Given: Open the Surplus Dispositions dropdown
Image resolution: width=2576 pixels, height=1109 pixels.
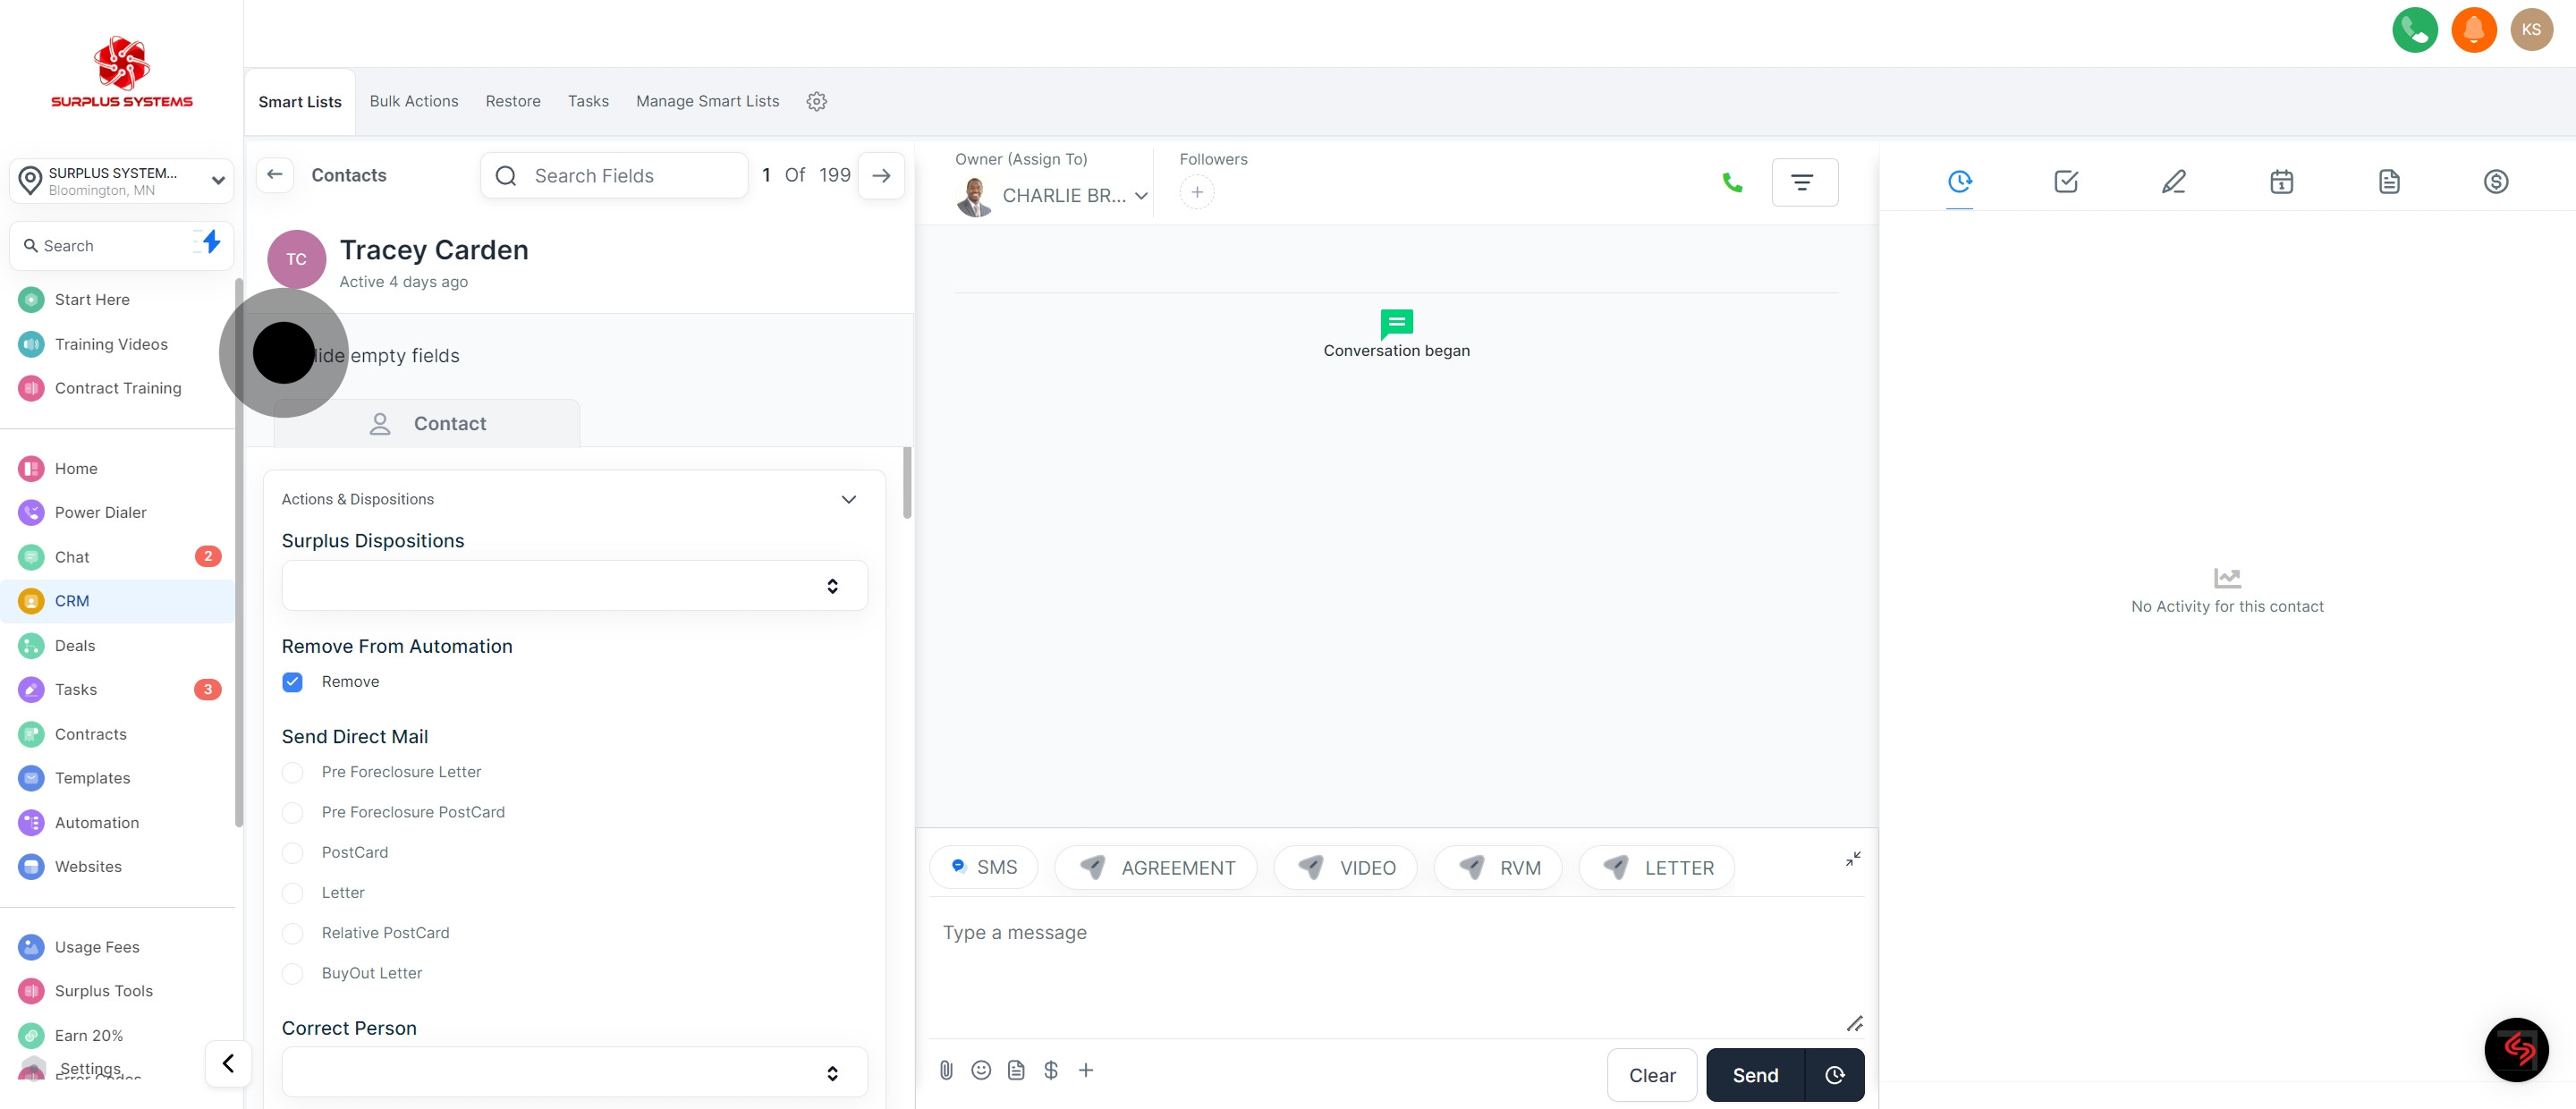Looking at the screenshot, I should coord(574,586).
